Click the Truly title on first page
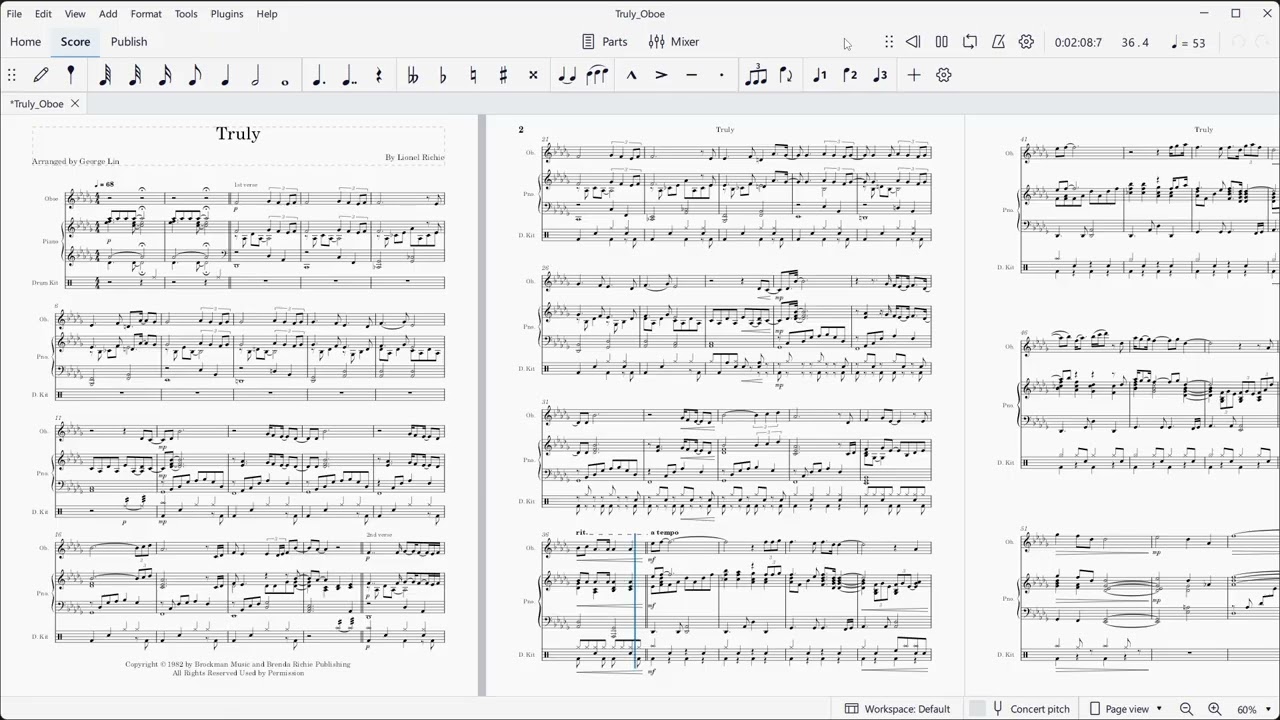The width and height of the screenshot is (1280, 720). (x=238, y=134)
